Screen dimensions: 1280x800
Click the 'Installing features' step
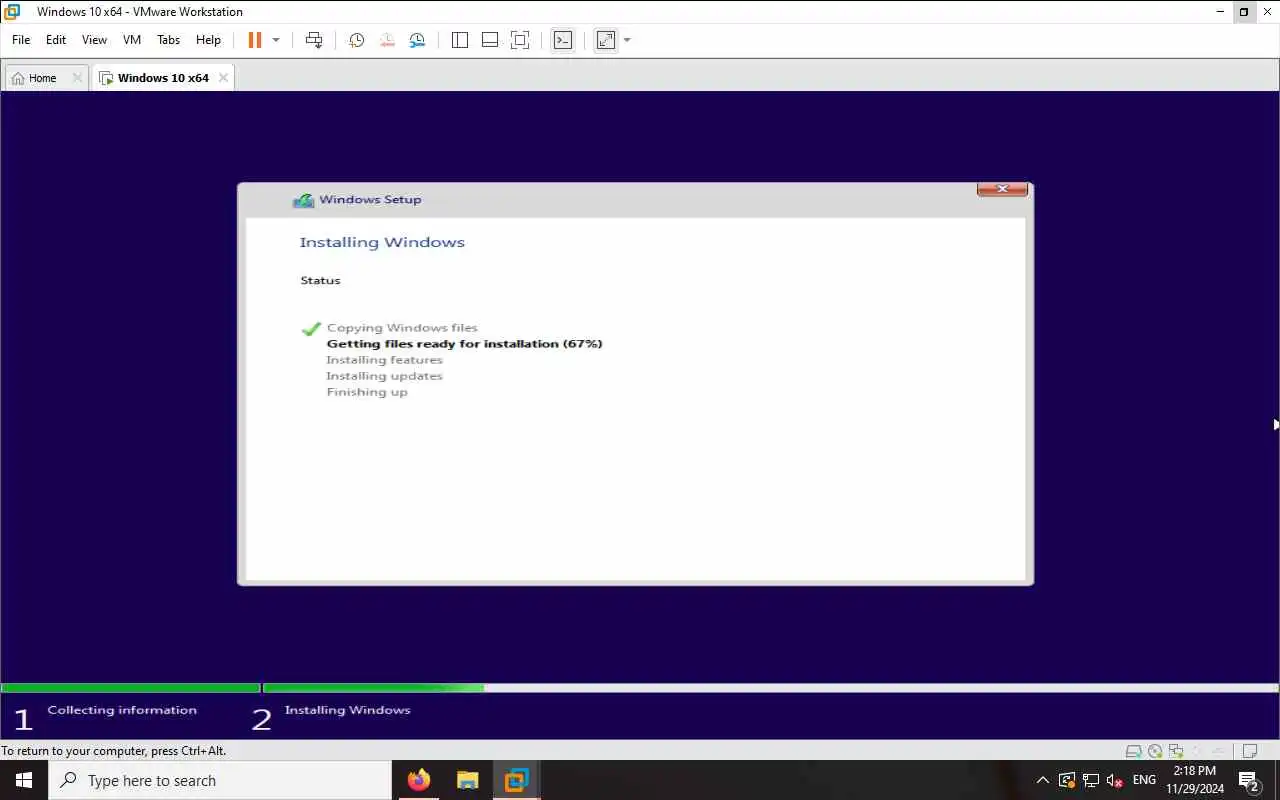384,360
